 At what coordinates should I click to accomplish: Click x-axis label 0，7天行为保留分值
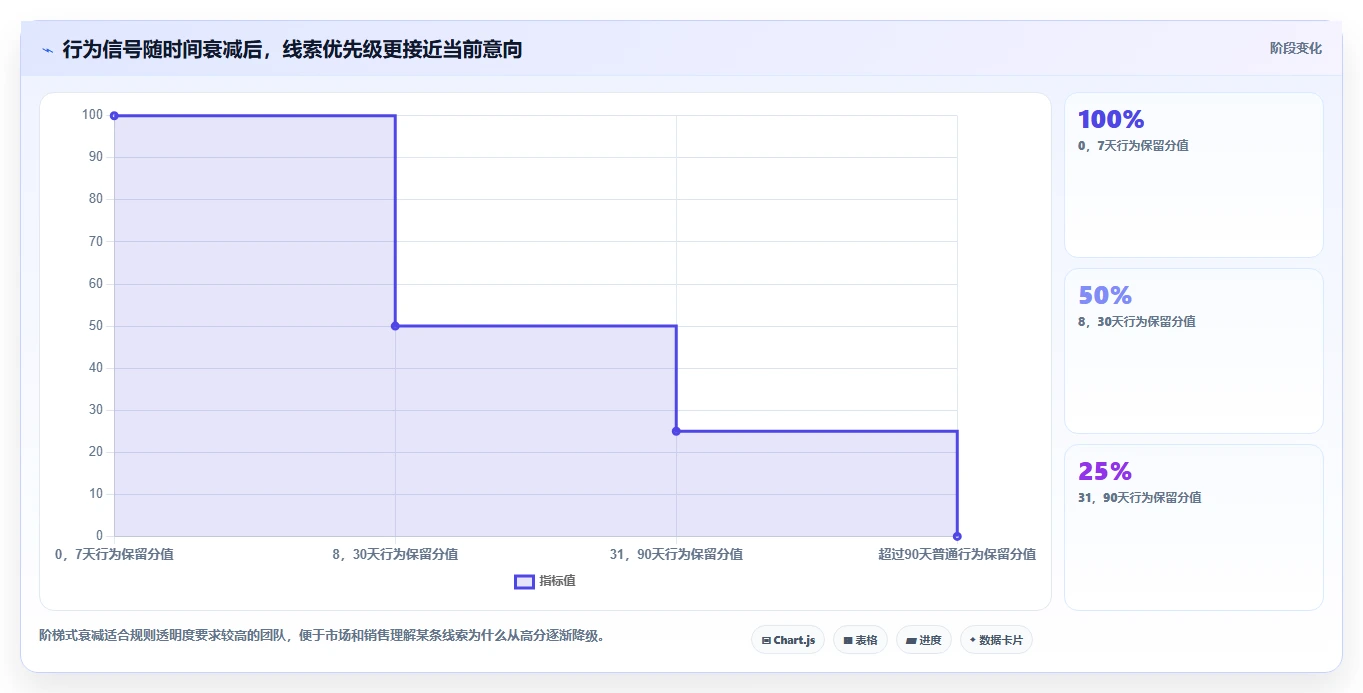[114, 554]
